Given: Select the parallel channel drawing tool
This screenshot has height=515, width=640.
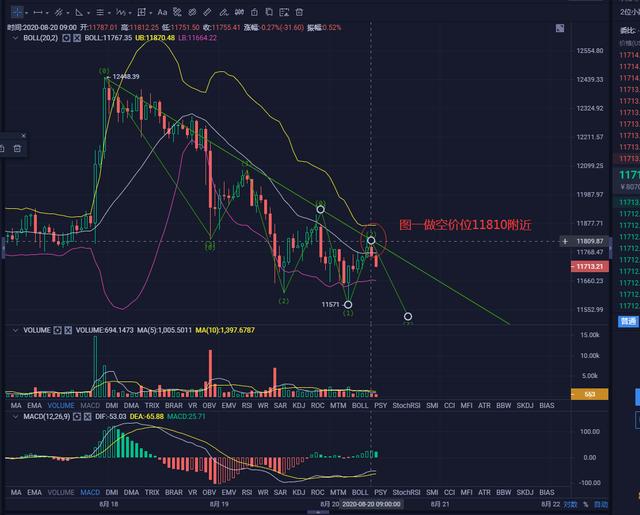Looking at the screenshot, I should pyautogui.click(x=59, y=13).
